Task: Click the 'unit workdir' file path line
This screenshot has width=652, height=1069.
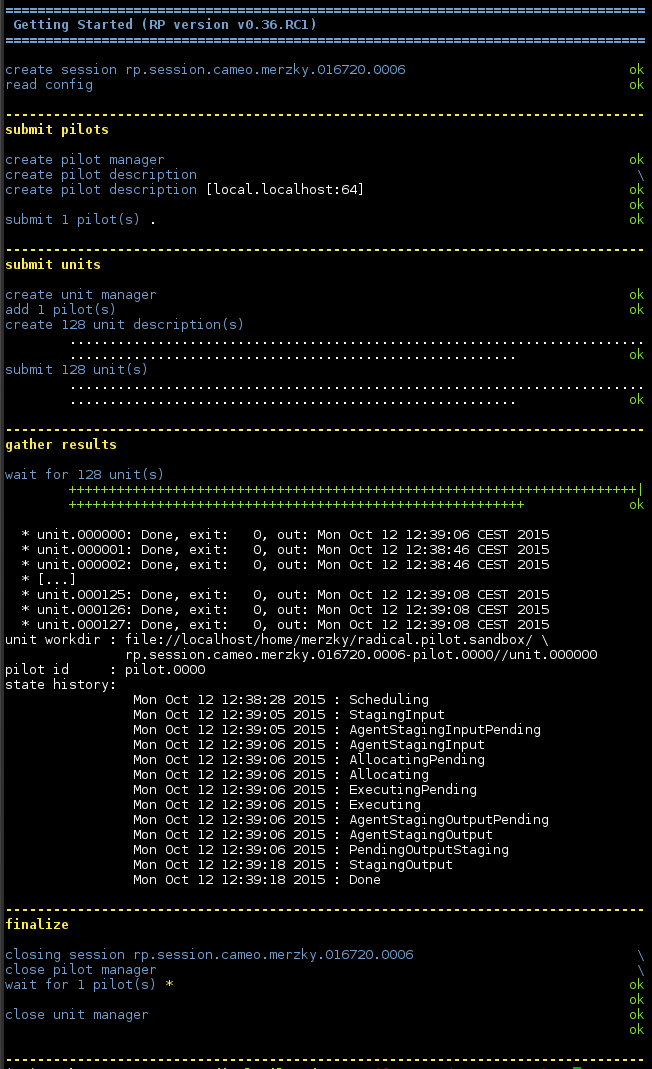Action: [x=277, y=639]
